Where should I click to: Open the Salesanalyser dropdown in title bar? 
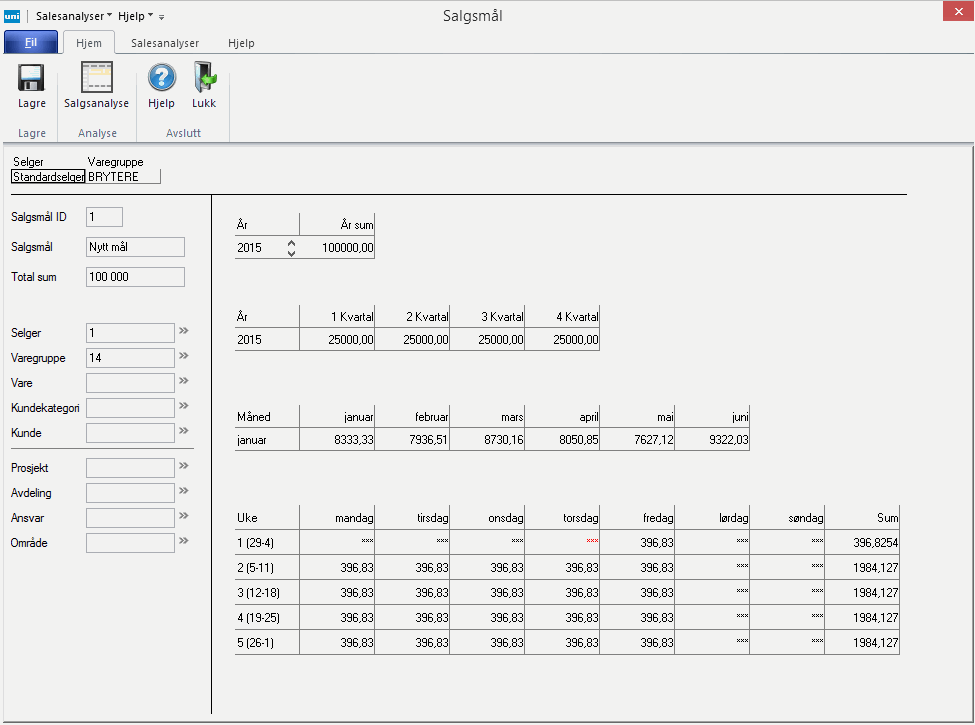click(74, 16)
